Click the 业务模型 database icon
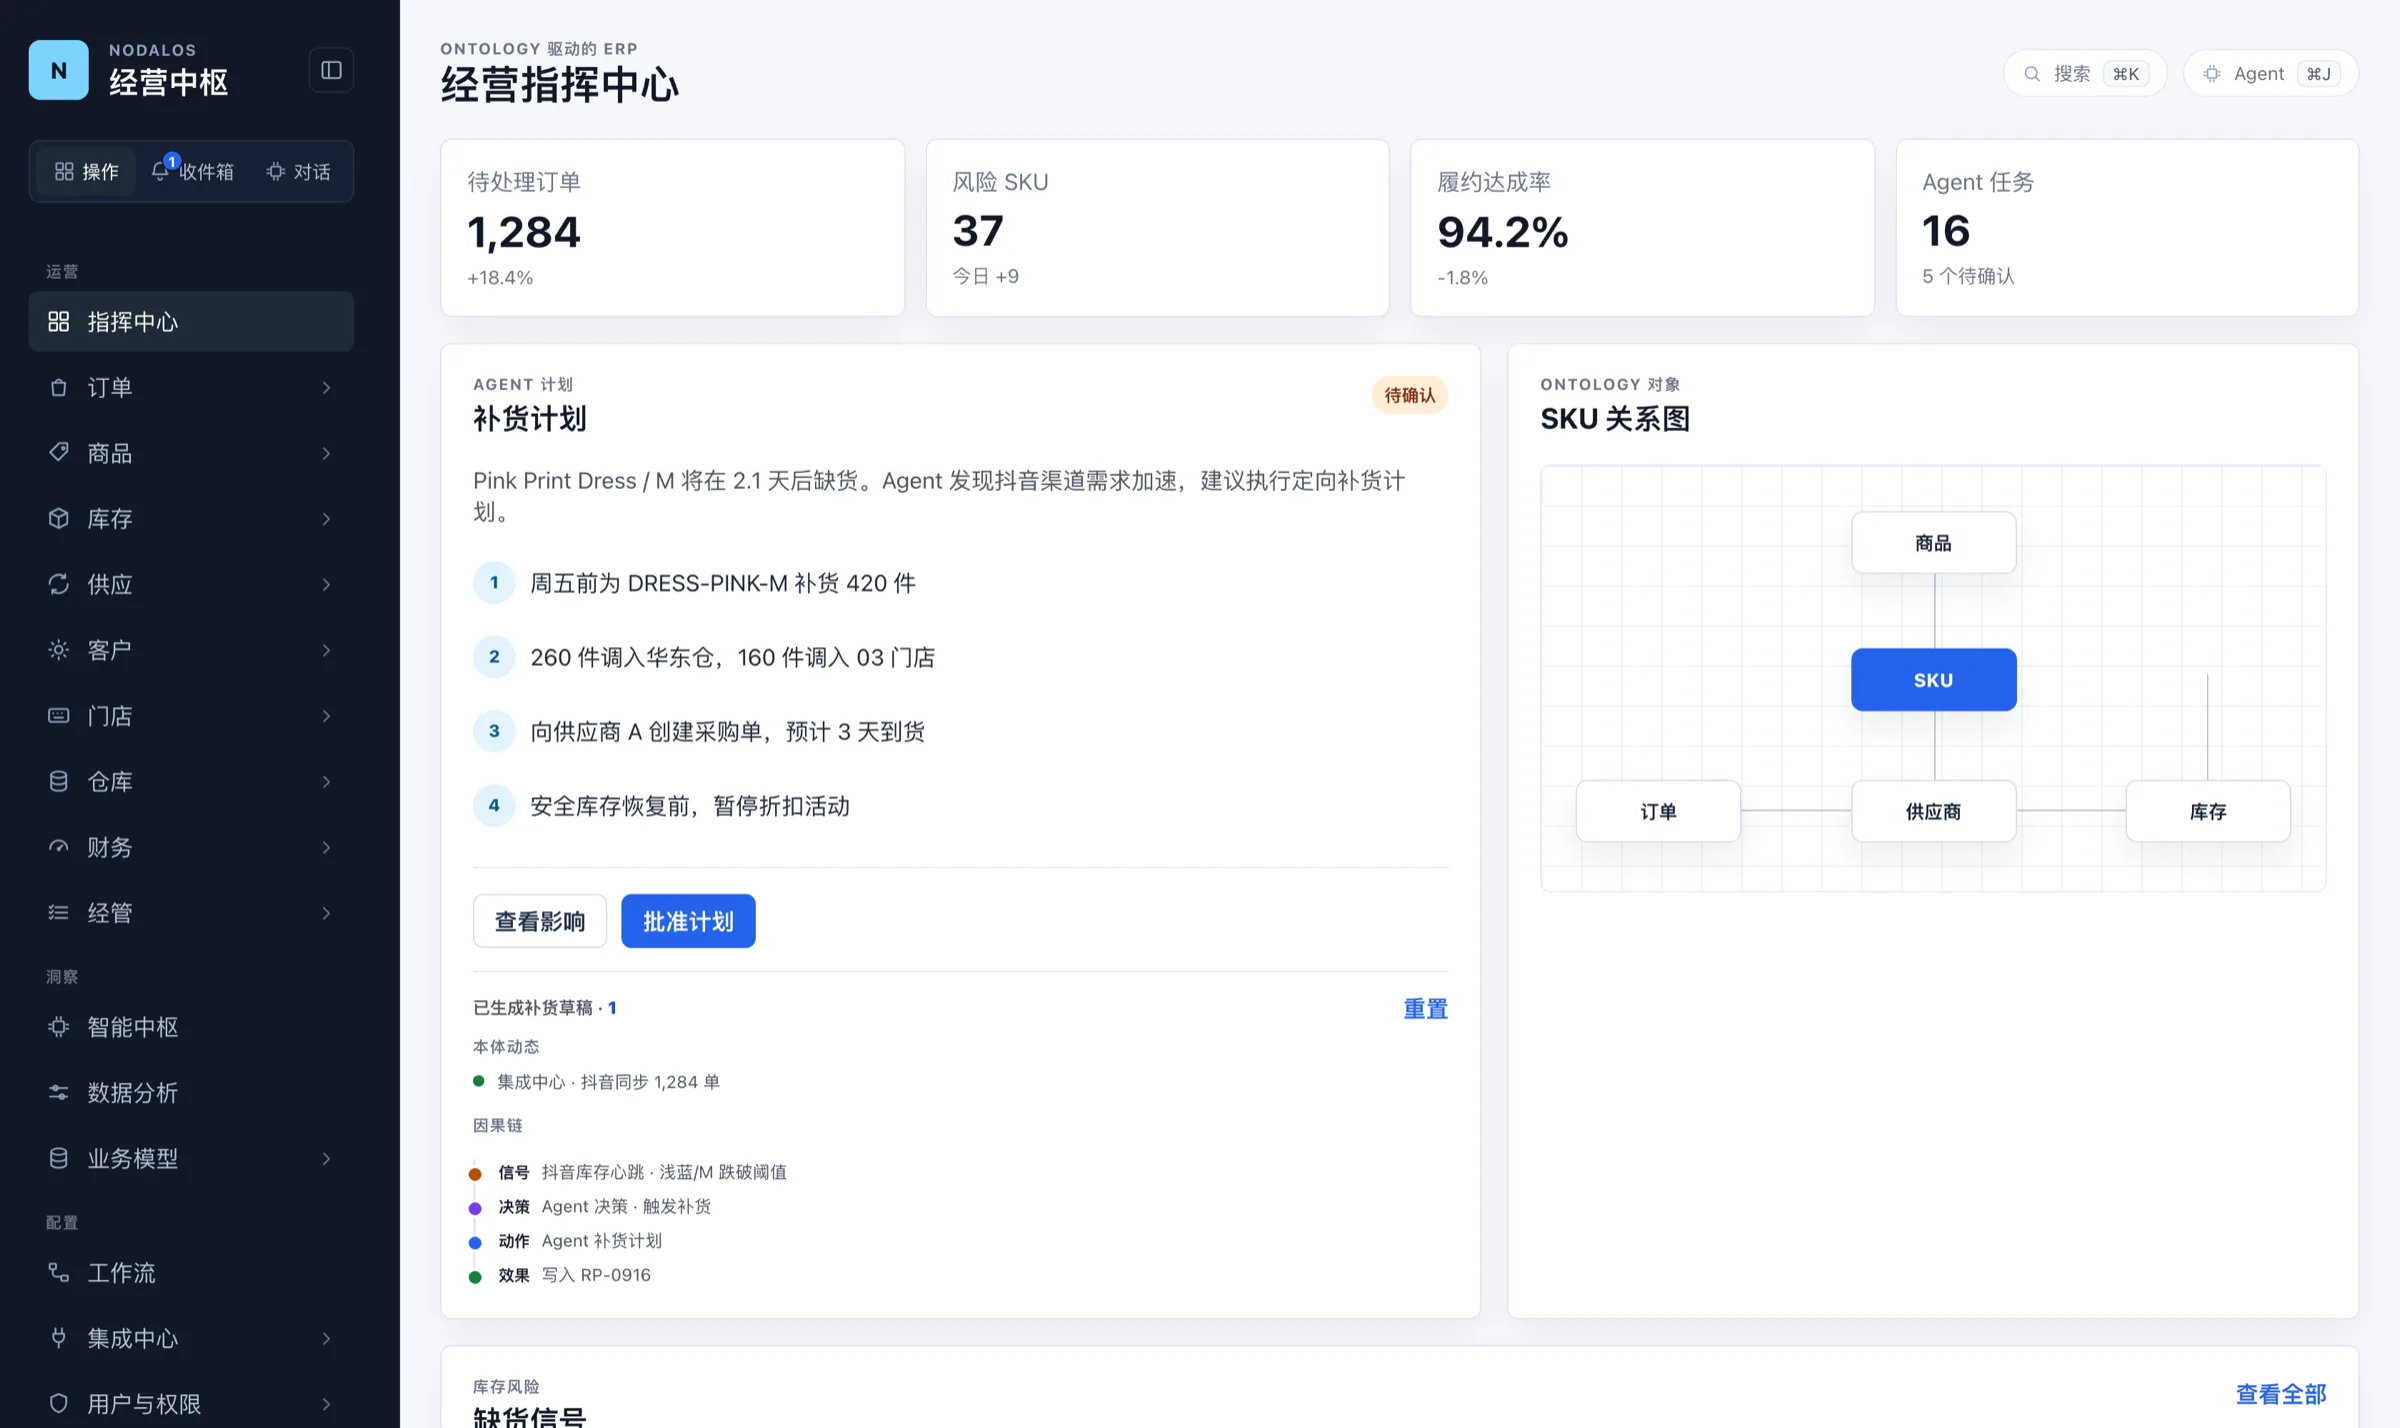The width and height of the screenshot is (2400, 1428). (x=59, y=1158)
